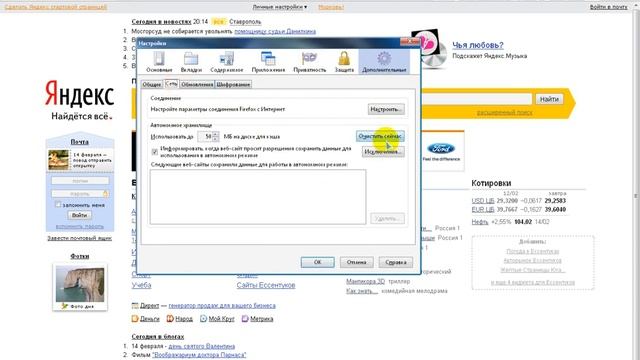Open the Мой Круг service link
Screen dimensions: 640x360
pos(221,319)
